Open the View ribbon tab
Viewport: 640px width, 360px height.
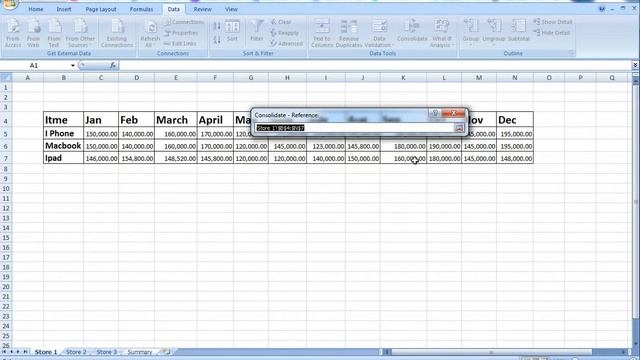(231, 9)
